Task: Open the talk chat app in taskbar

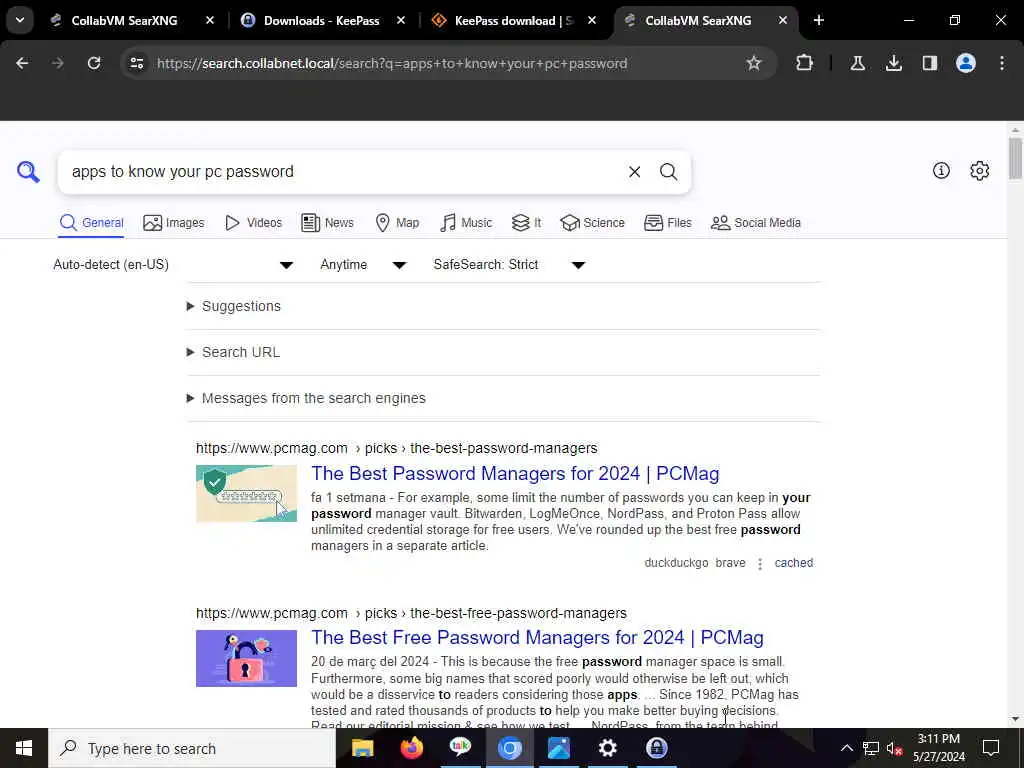Action: tap(460, 748)
